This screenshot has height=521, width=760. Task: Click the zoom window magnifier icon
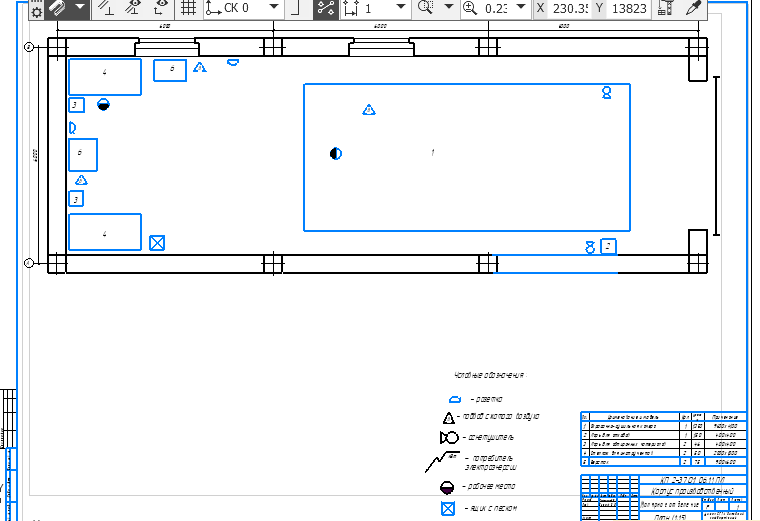tap(427, 8)
